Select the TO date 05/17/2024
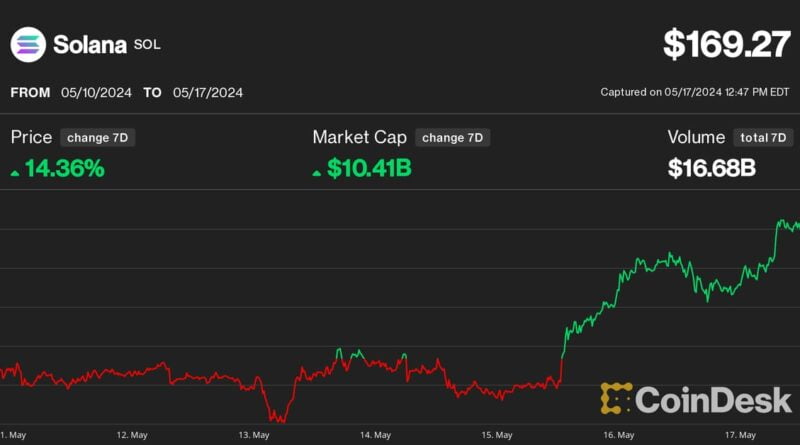 tap(205, 92)
